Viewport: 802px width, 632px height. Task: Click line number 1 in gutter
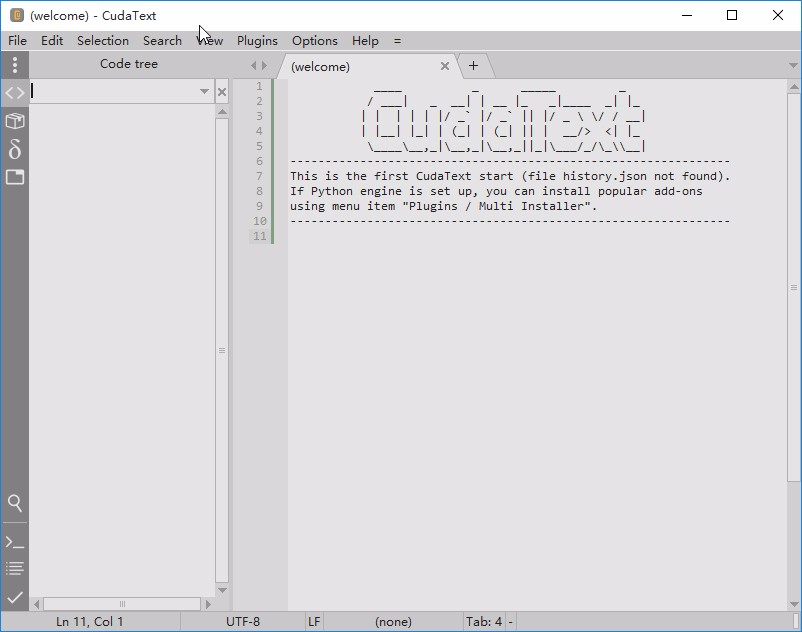259,86
